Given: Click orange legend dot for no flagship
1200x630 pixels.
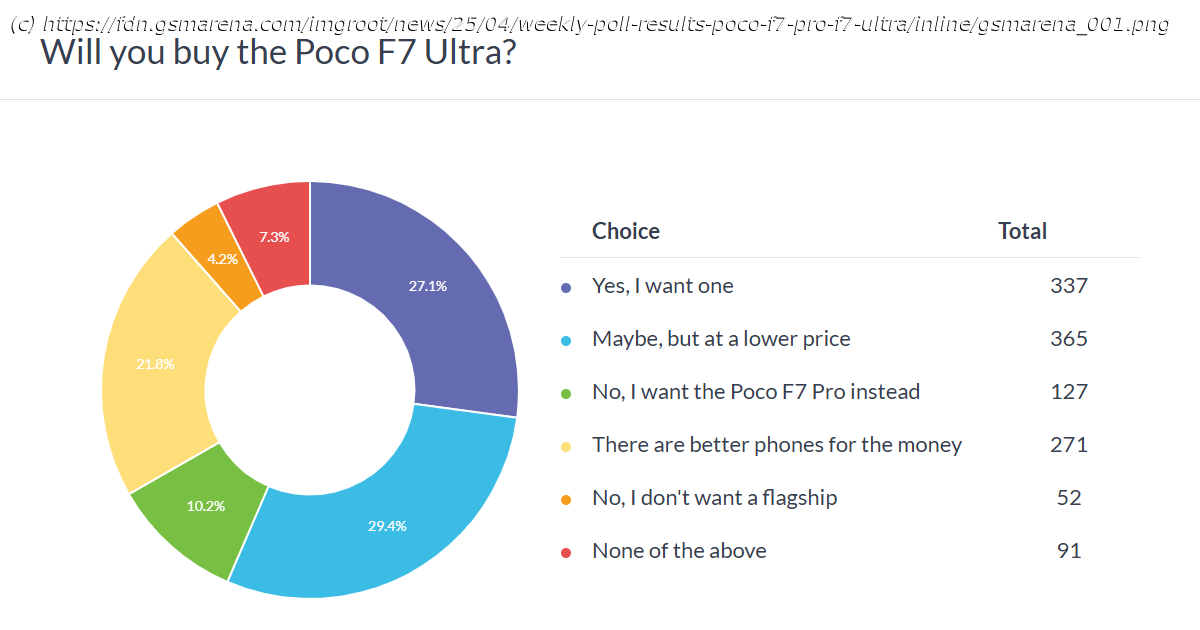Looking at the screenshot, I should pos(566,499).
